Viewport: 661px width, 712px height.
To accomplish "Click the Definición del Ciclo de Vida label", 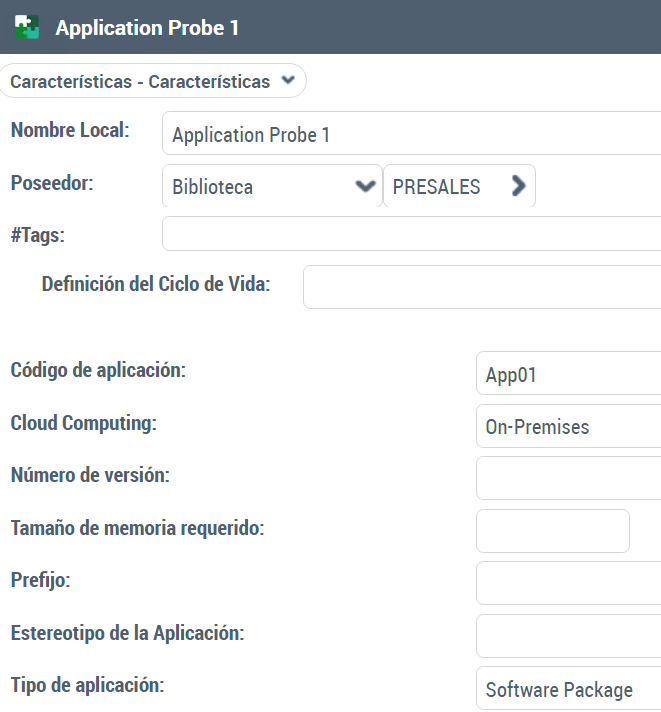I will (156, 284).
